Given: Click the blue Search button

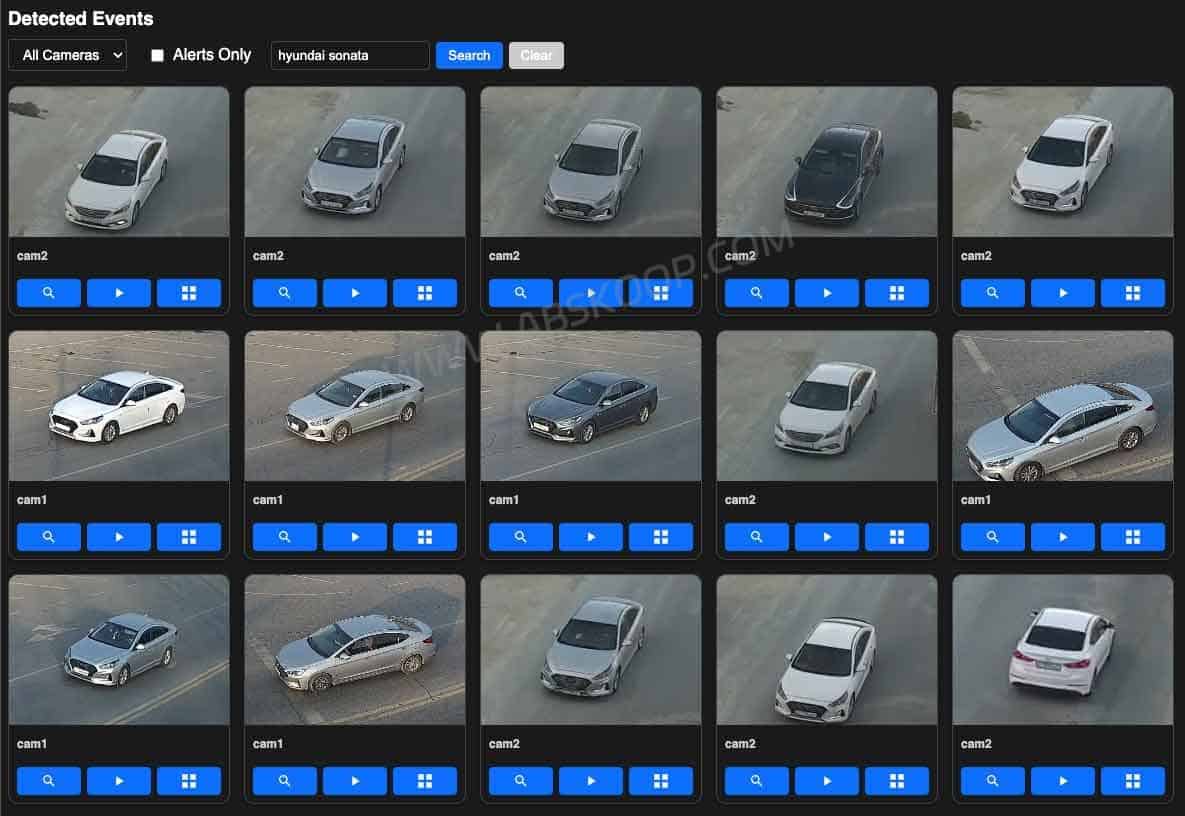Looking at the screenshot, I should 469,55.
